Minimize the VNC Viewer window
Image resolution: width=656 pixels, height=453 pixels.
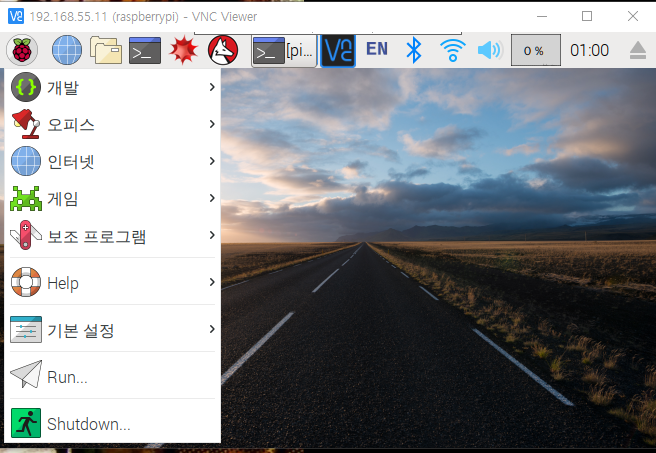pyautogui.click(x=542, y=16)
